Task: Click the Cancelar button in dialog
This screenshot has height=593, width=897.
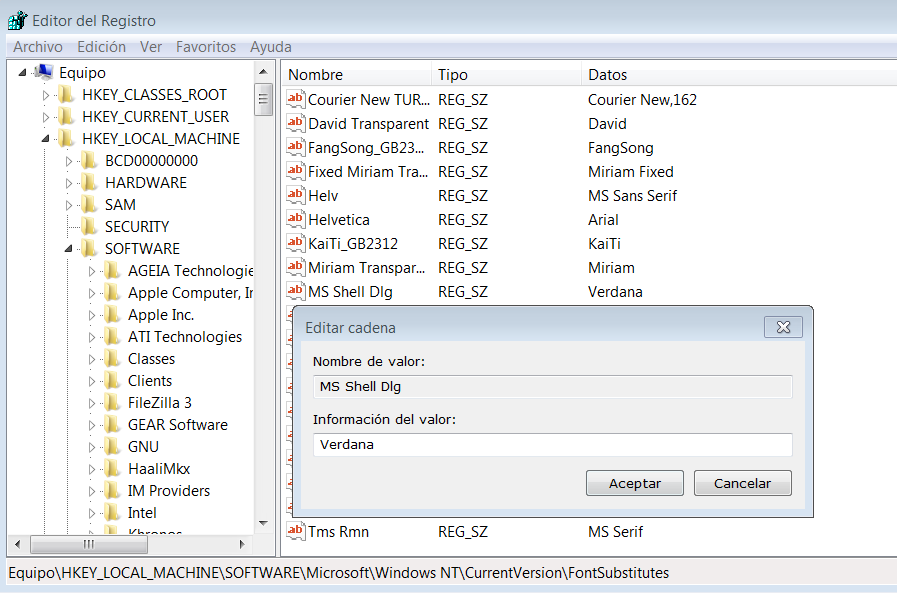Action: click(x=742, y=483)
